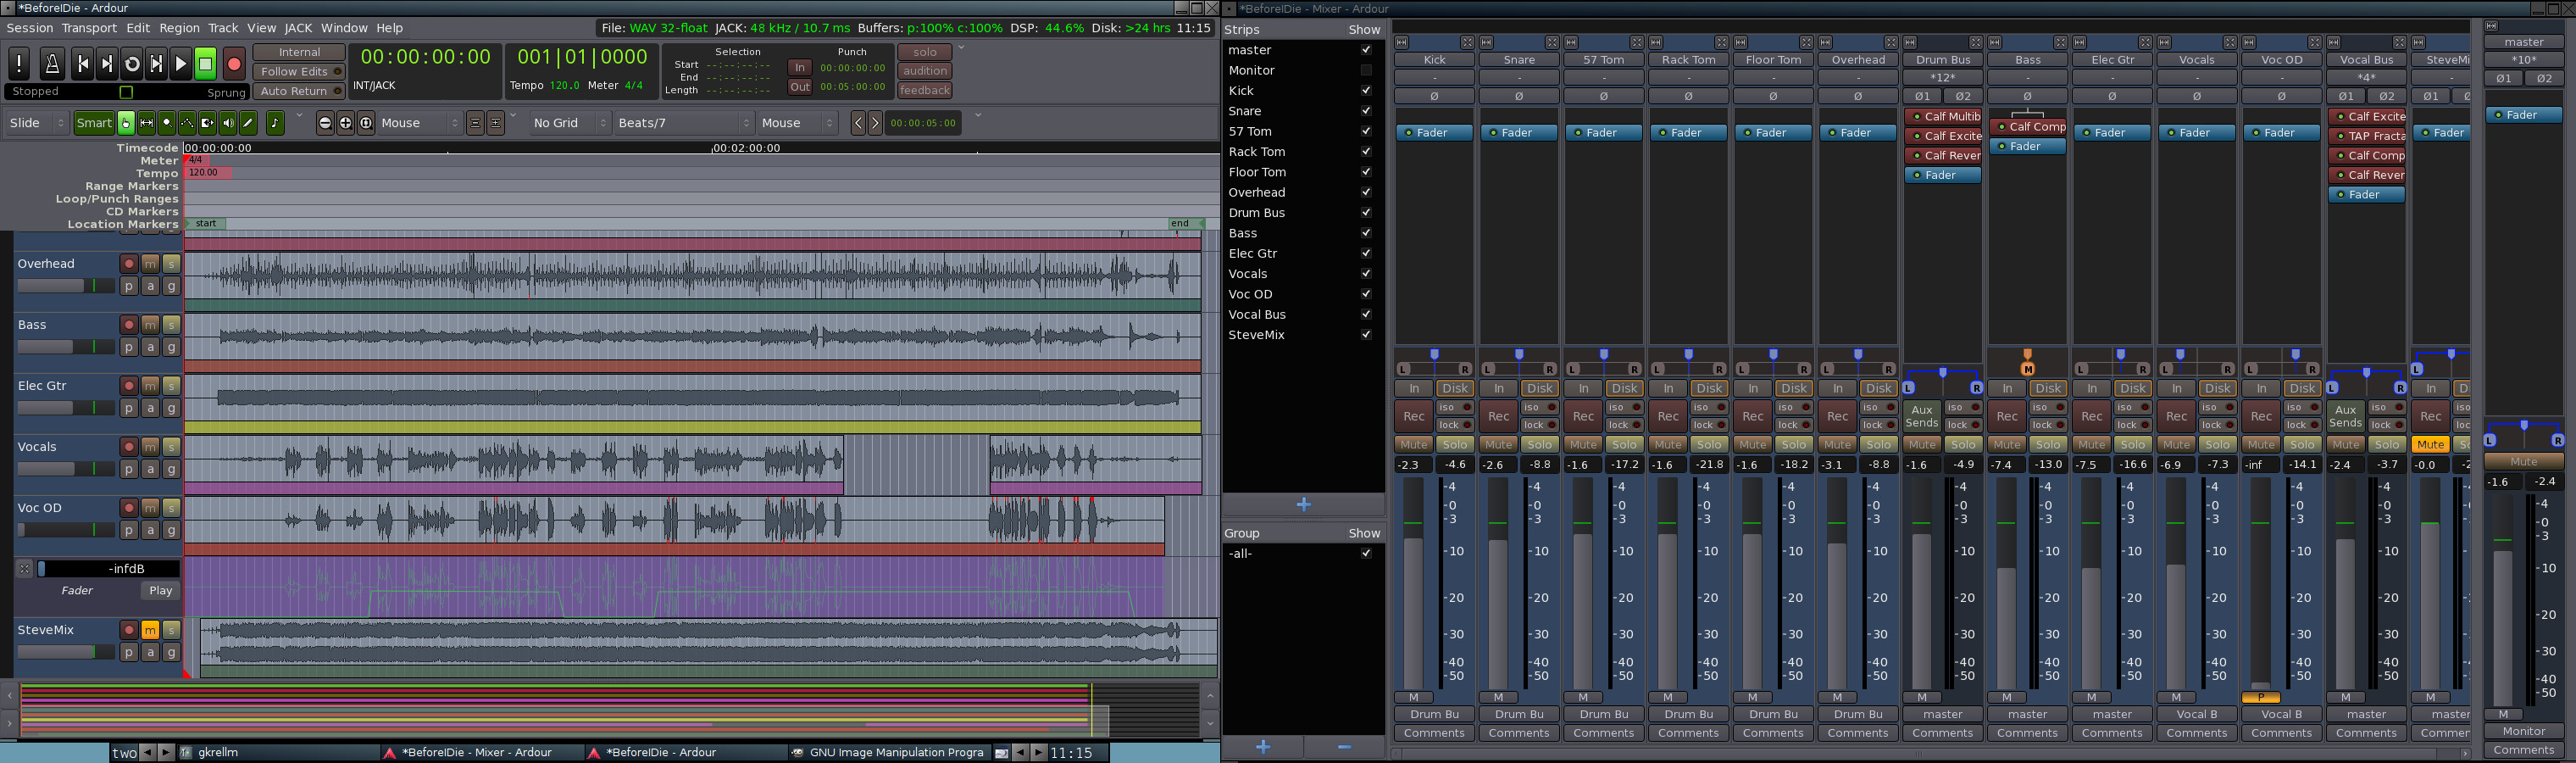Check the Monitor strip Show checkbox
The height and width of the screenshot is (763, 2576).
click(1365, 70)
